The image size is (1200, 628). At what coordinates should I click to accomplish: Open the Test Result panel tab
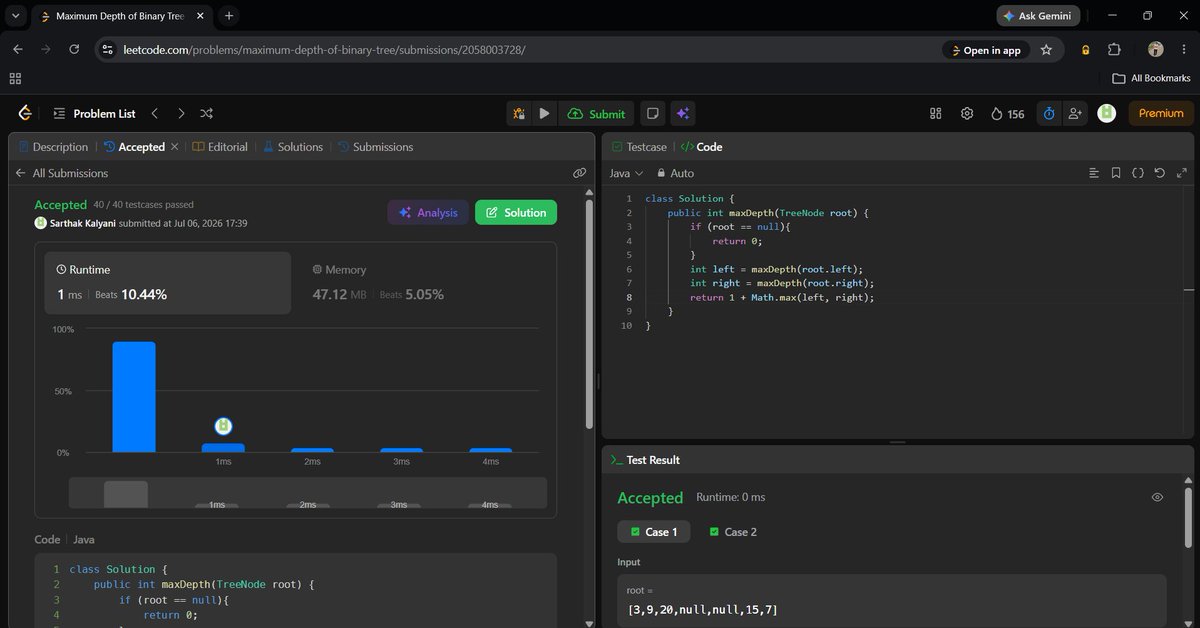point(645,460)
